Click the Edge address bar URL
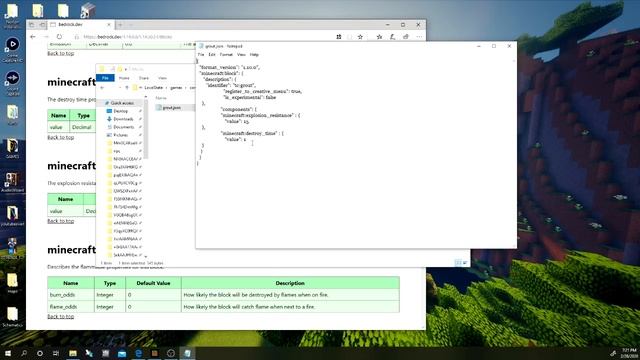 [x=127, y=37]
